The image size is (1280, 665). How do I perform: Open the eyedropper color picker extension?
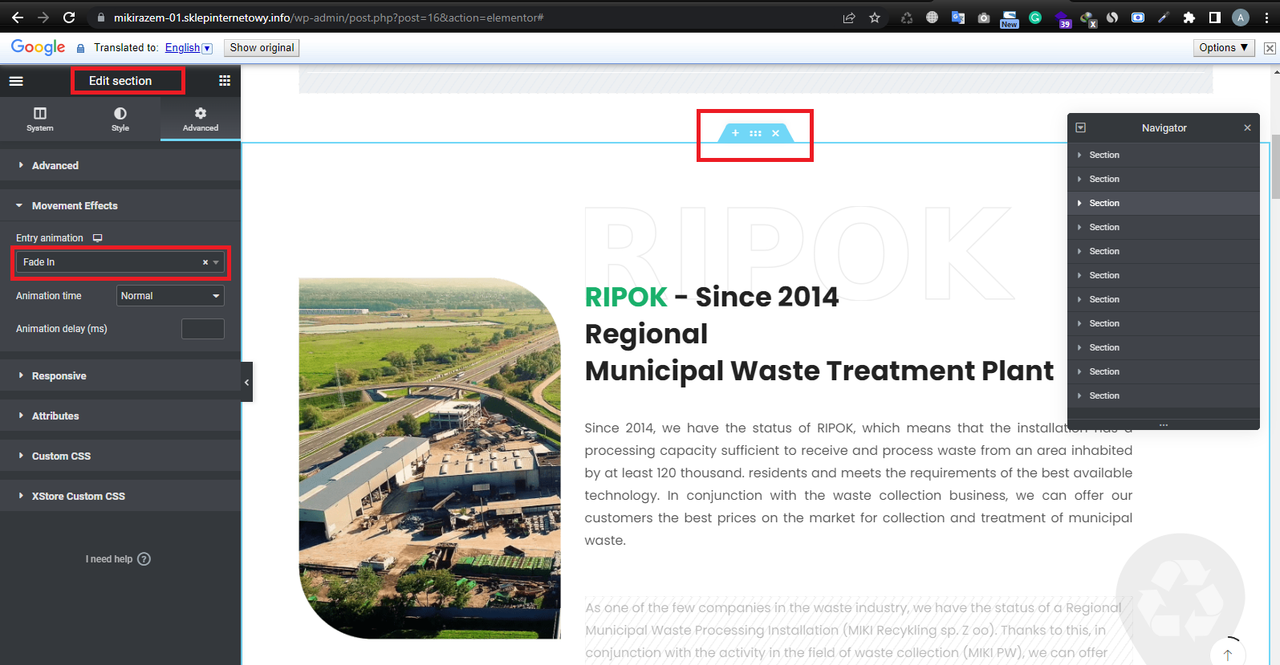pos(1163,17)
